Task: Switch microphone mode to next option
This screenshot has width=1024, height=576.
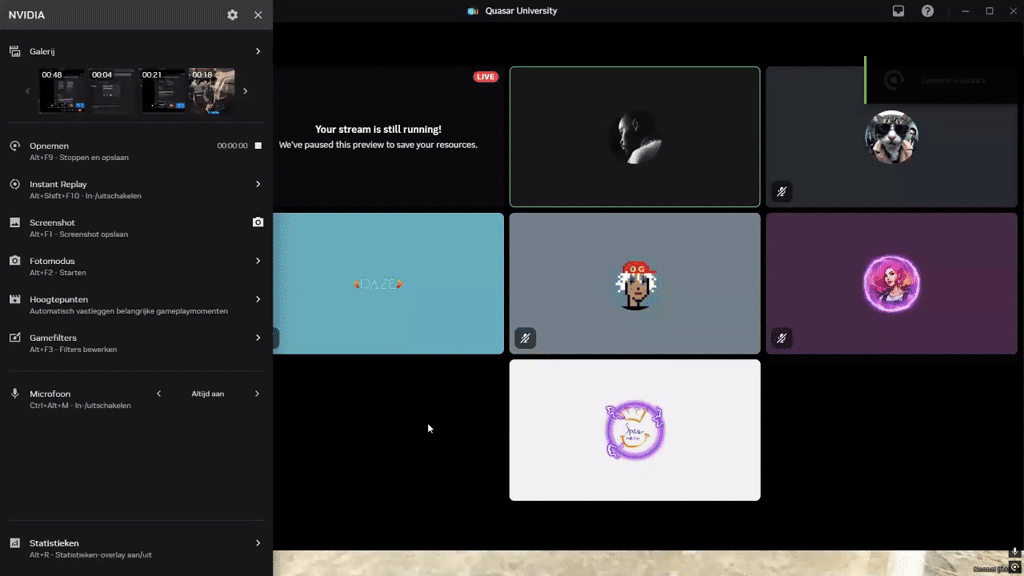Action: 257,394
